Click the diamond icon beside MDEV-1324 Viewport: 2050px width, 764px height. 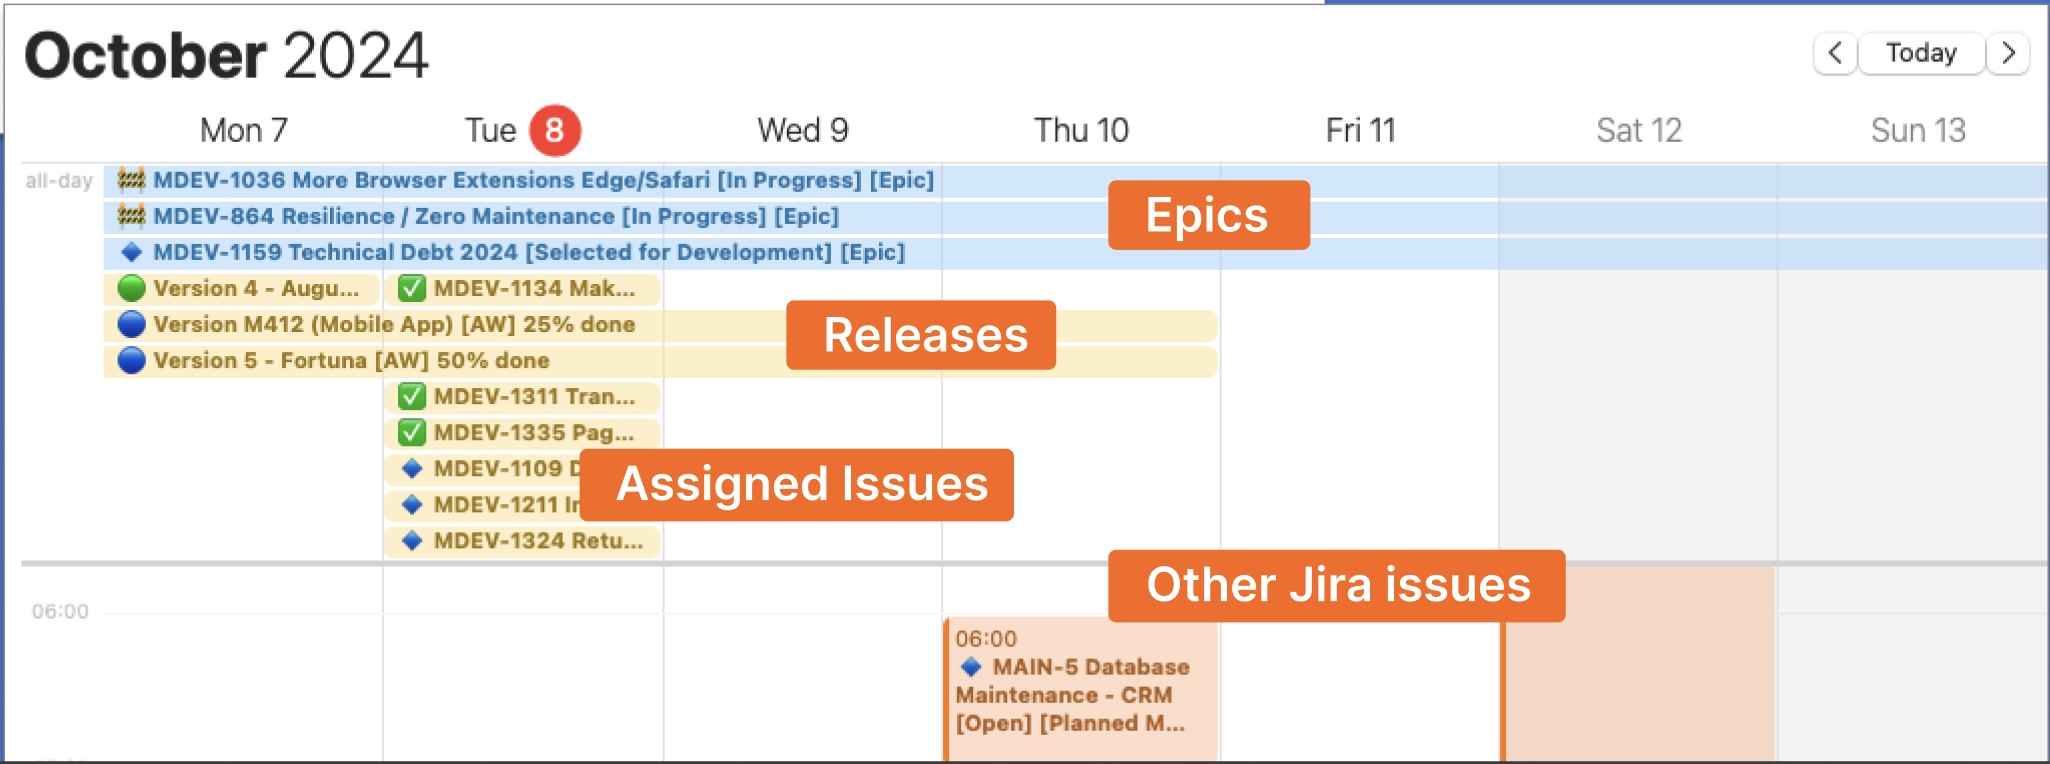pos(411,541)
